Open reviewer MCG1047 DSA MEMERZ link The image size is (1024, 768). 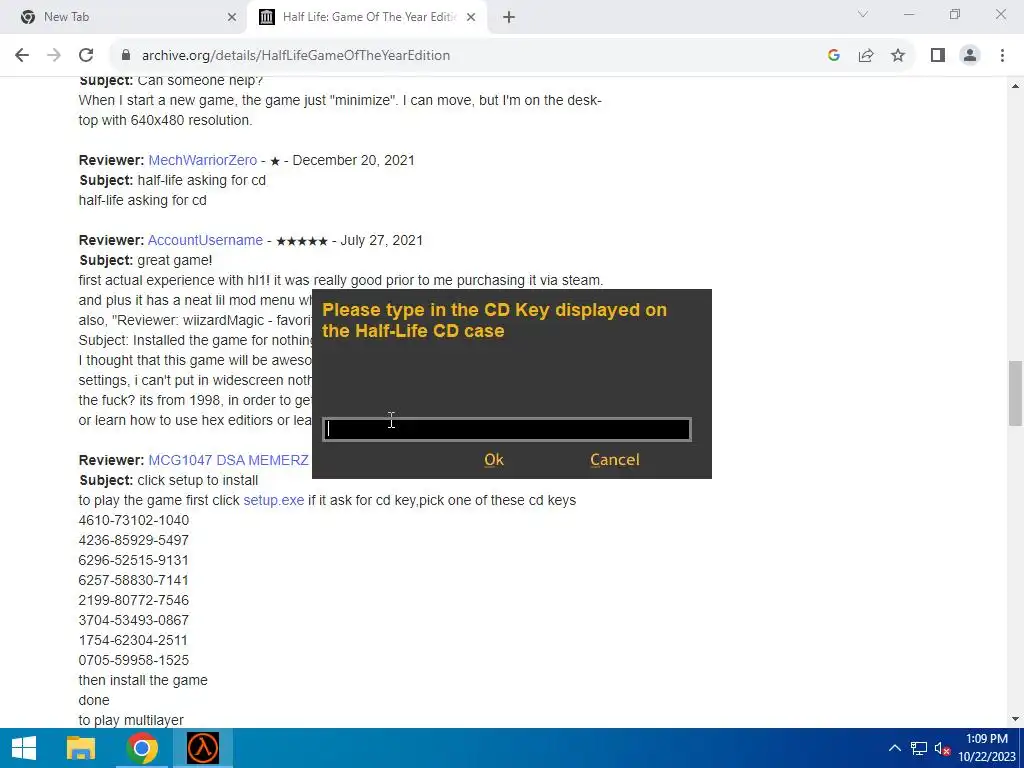point(228,460)
